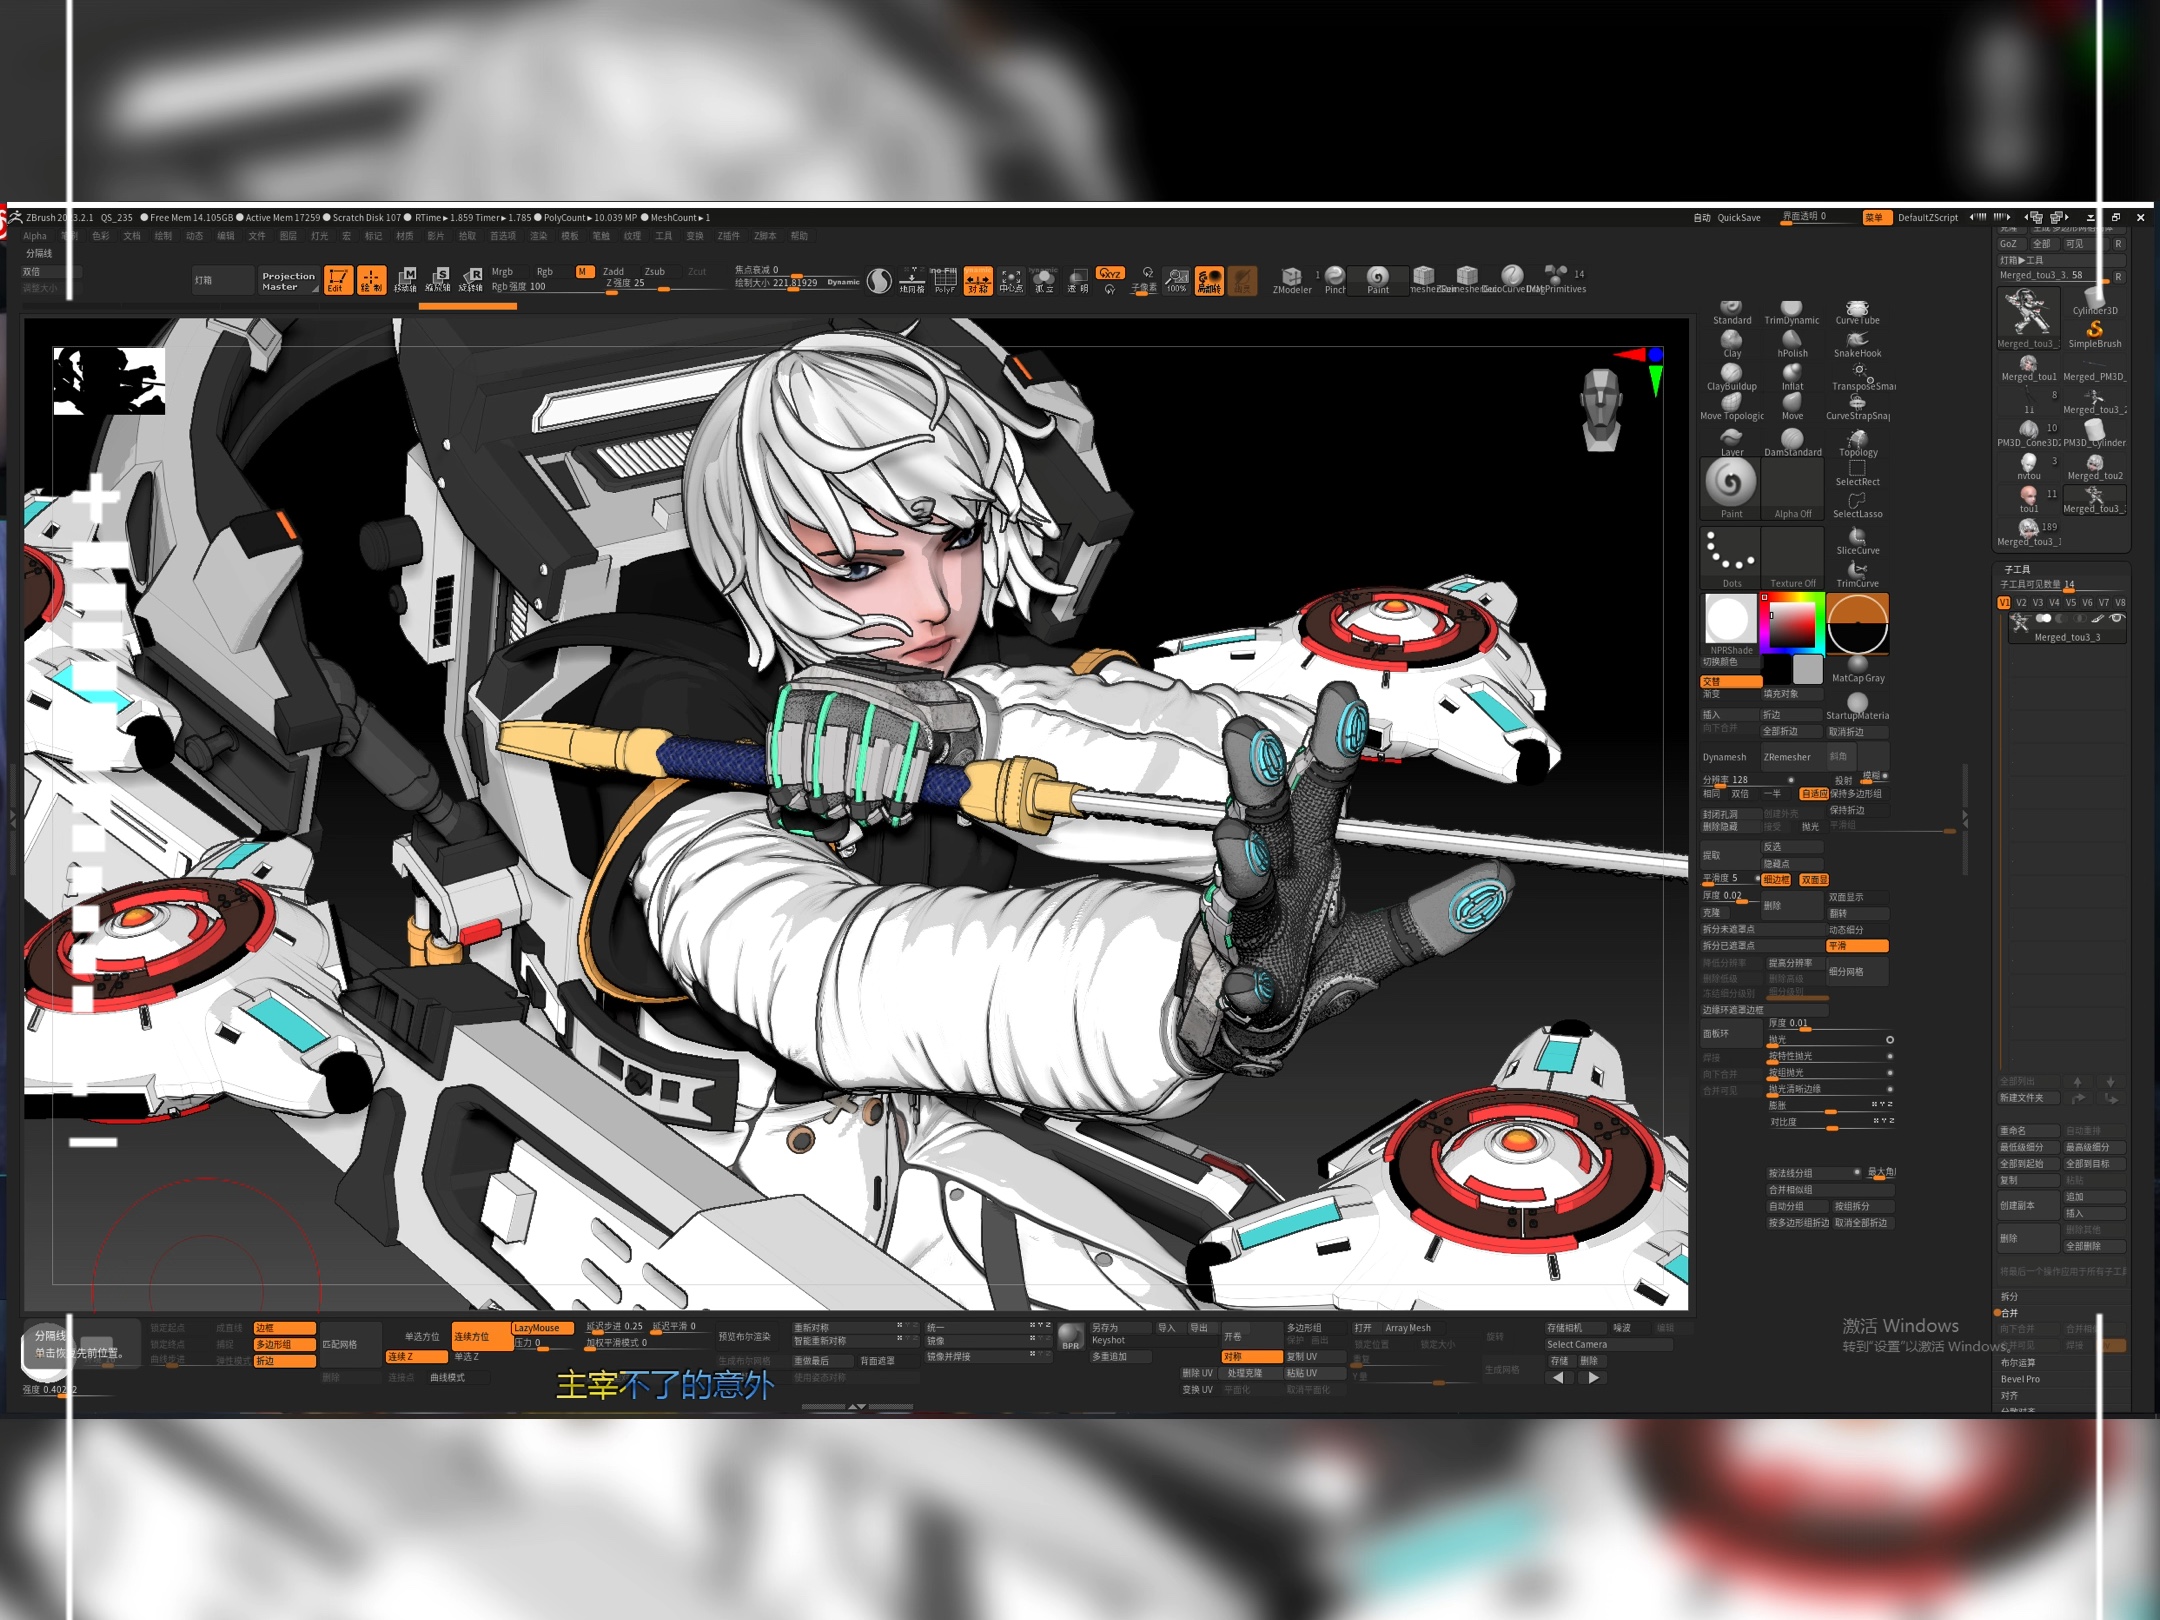Select the V2 subtool visibility set
2160x1620 pixels.
(2021, 603)
